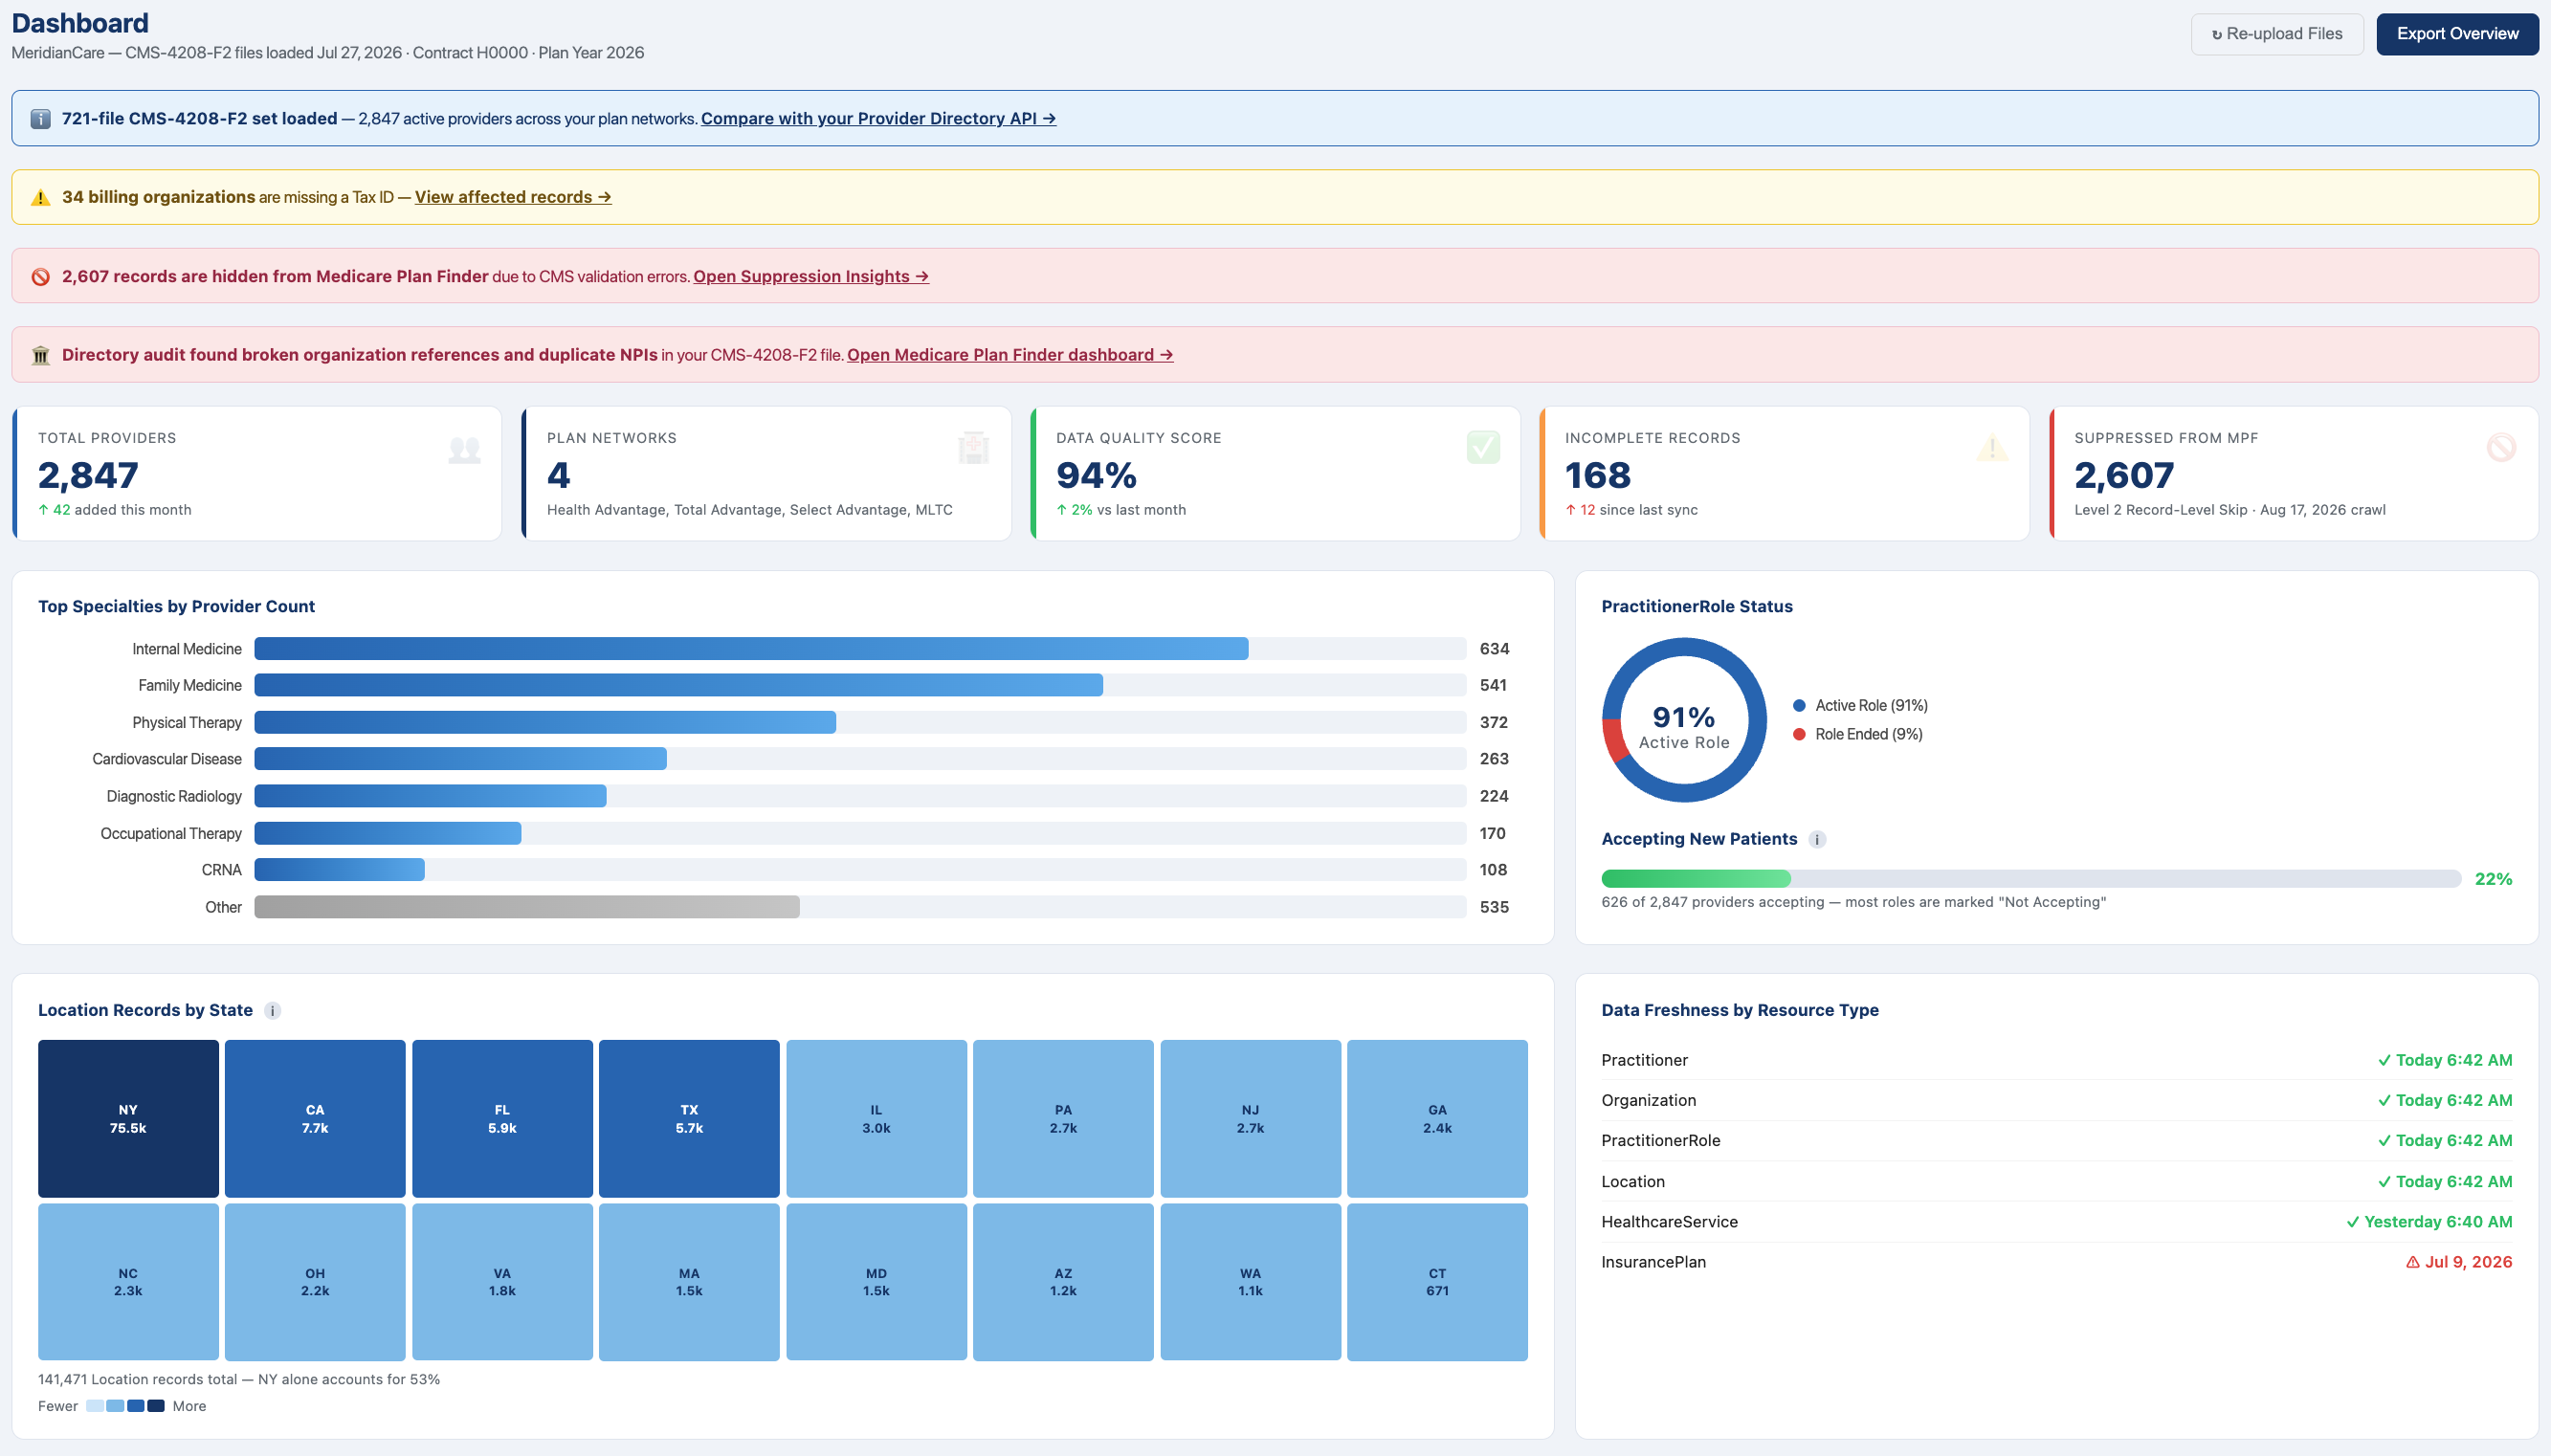Open the View affected records link
Viewport: 2551px width, 1456px height.
pos(513,197)
